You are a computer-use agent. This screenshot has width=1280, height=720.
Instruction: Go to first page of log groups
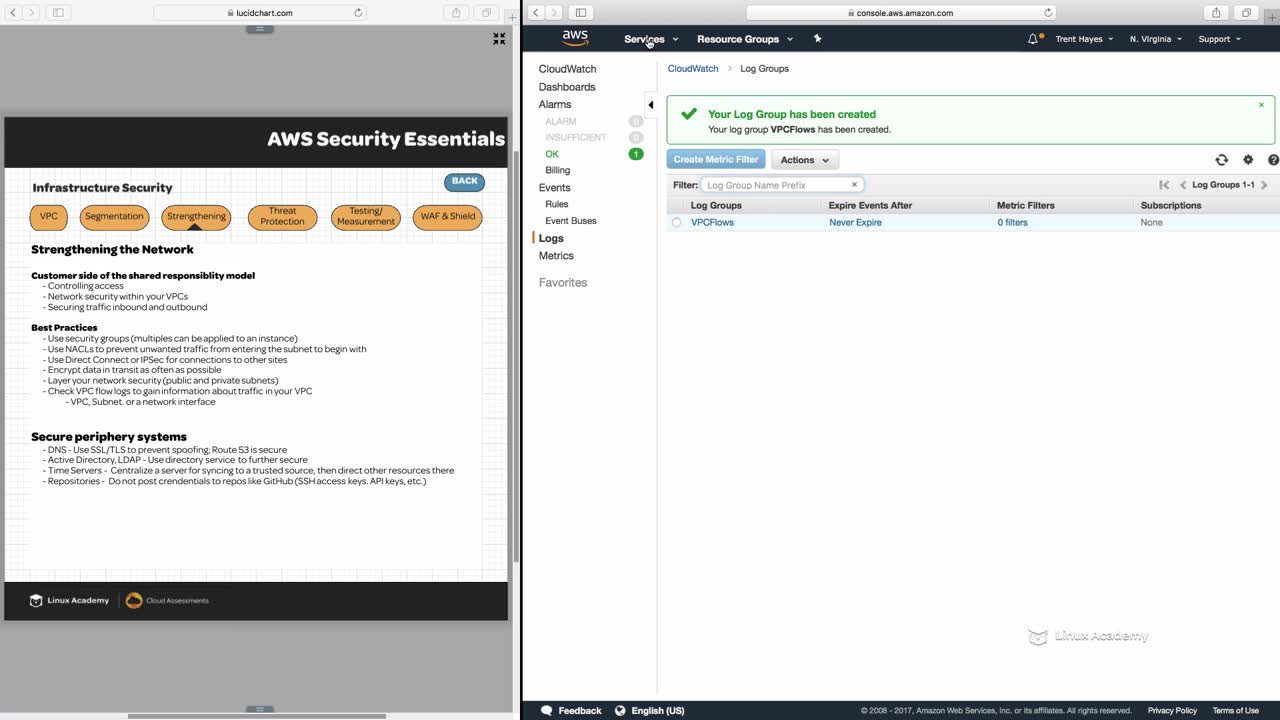(1164, 185)
